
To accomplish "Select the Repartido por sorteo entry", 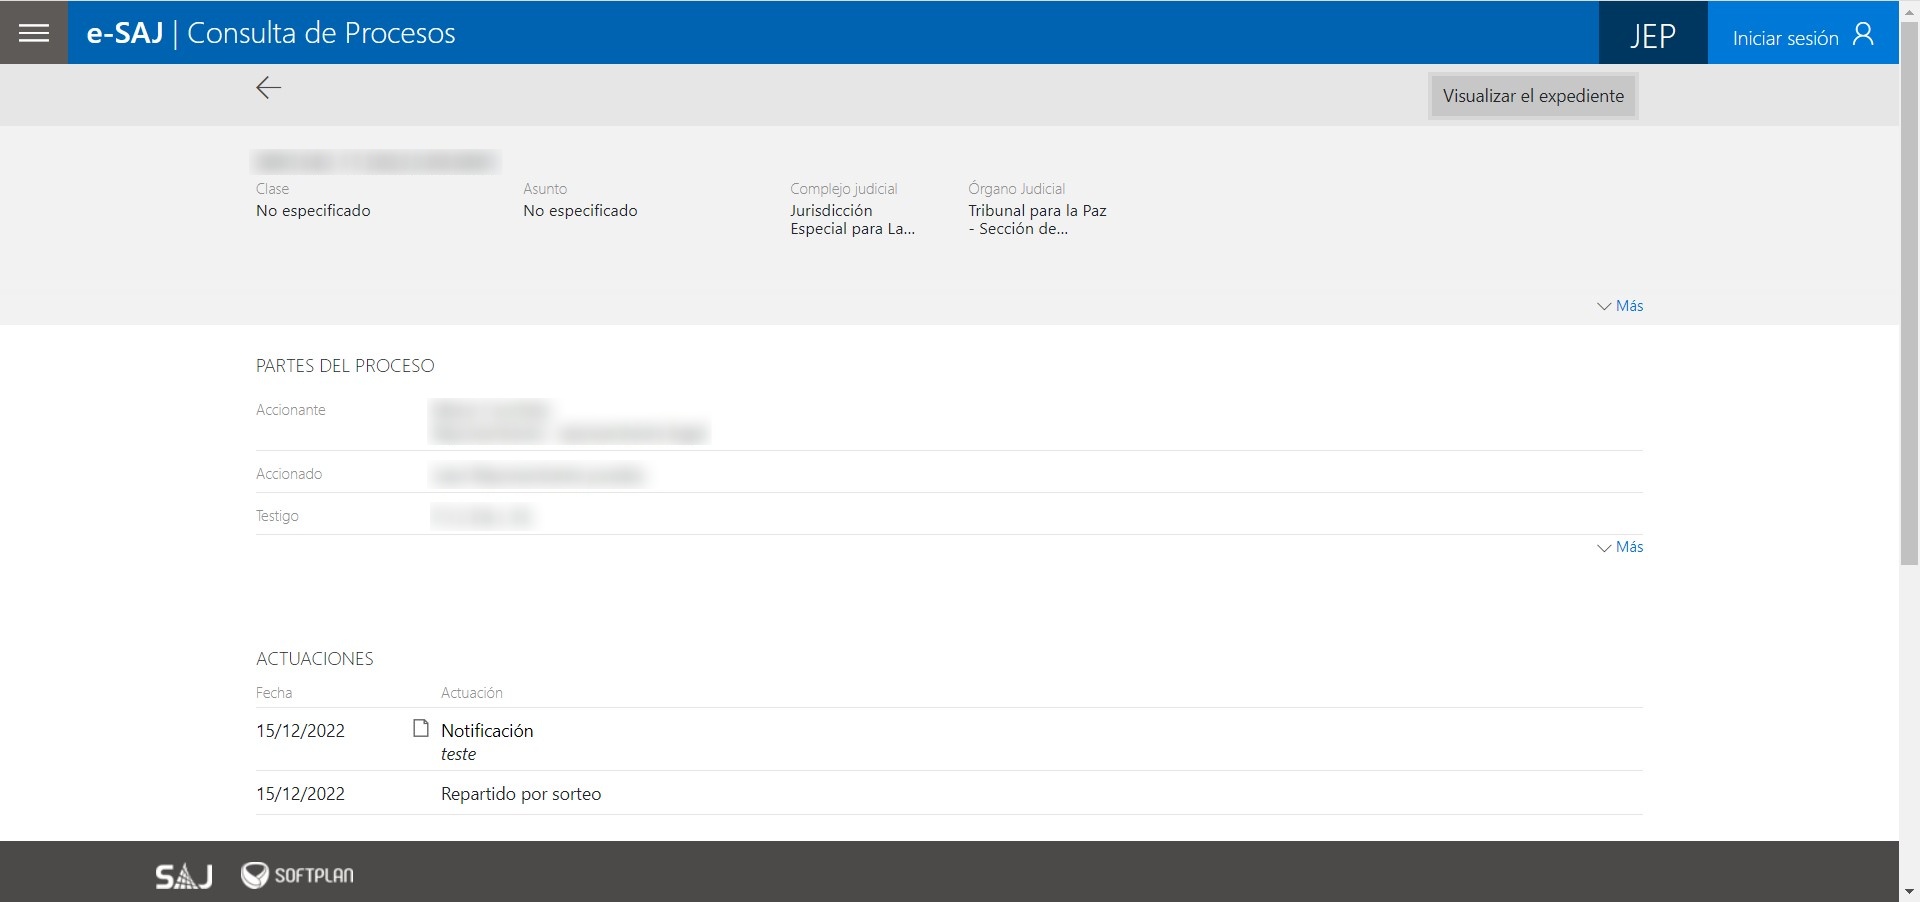I will coord(521,794).
